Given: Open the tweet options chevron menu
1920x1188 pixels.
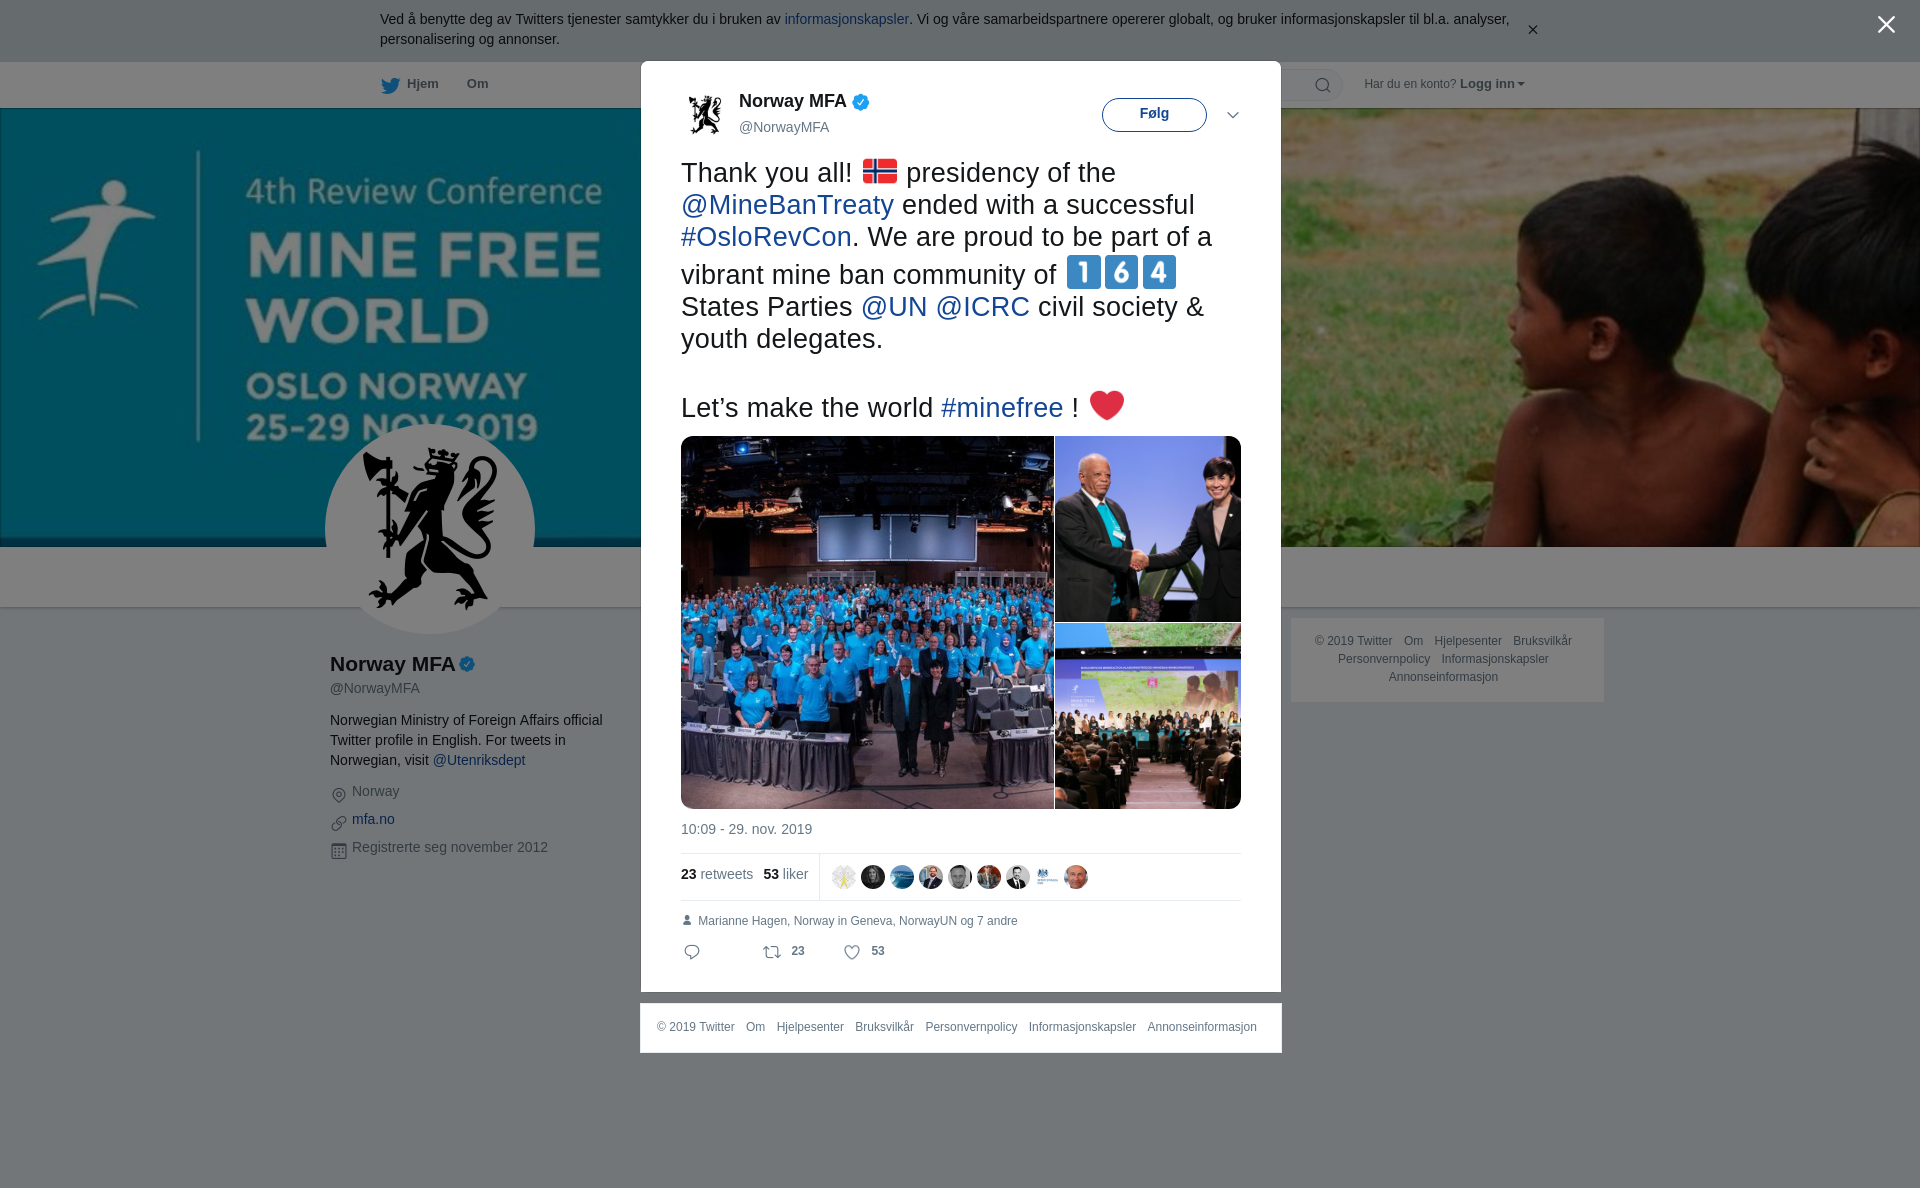Looking at the screenshot, I should point(1233,115).
